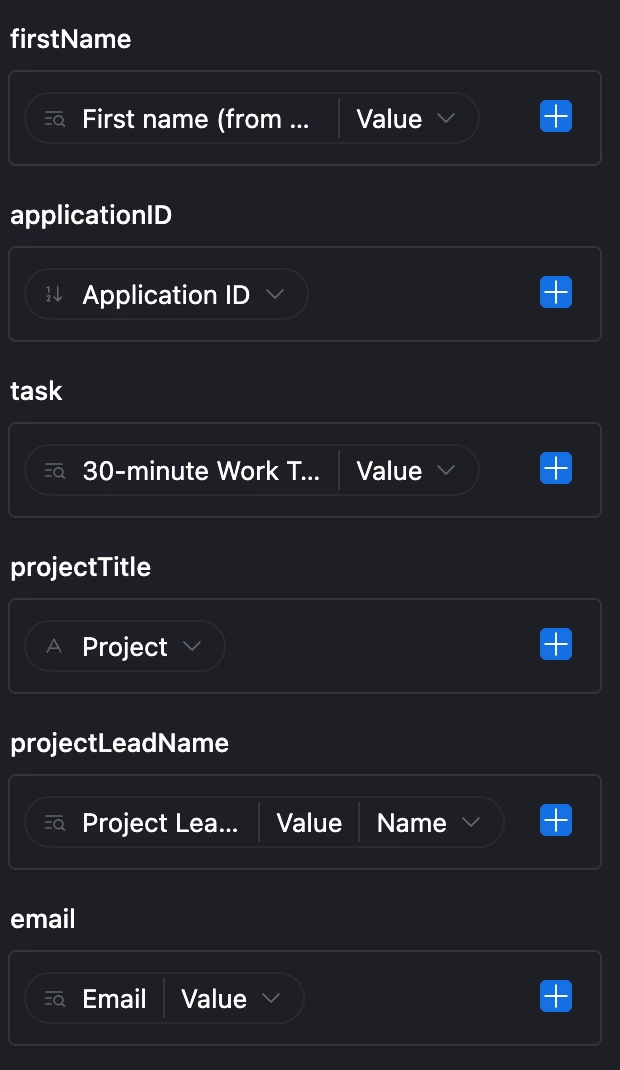Open the Name dropdown in the projectLeadName field
Image resolution: width=620 pixels, height=1070 pixels.
(x=428, y=823)
